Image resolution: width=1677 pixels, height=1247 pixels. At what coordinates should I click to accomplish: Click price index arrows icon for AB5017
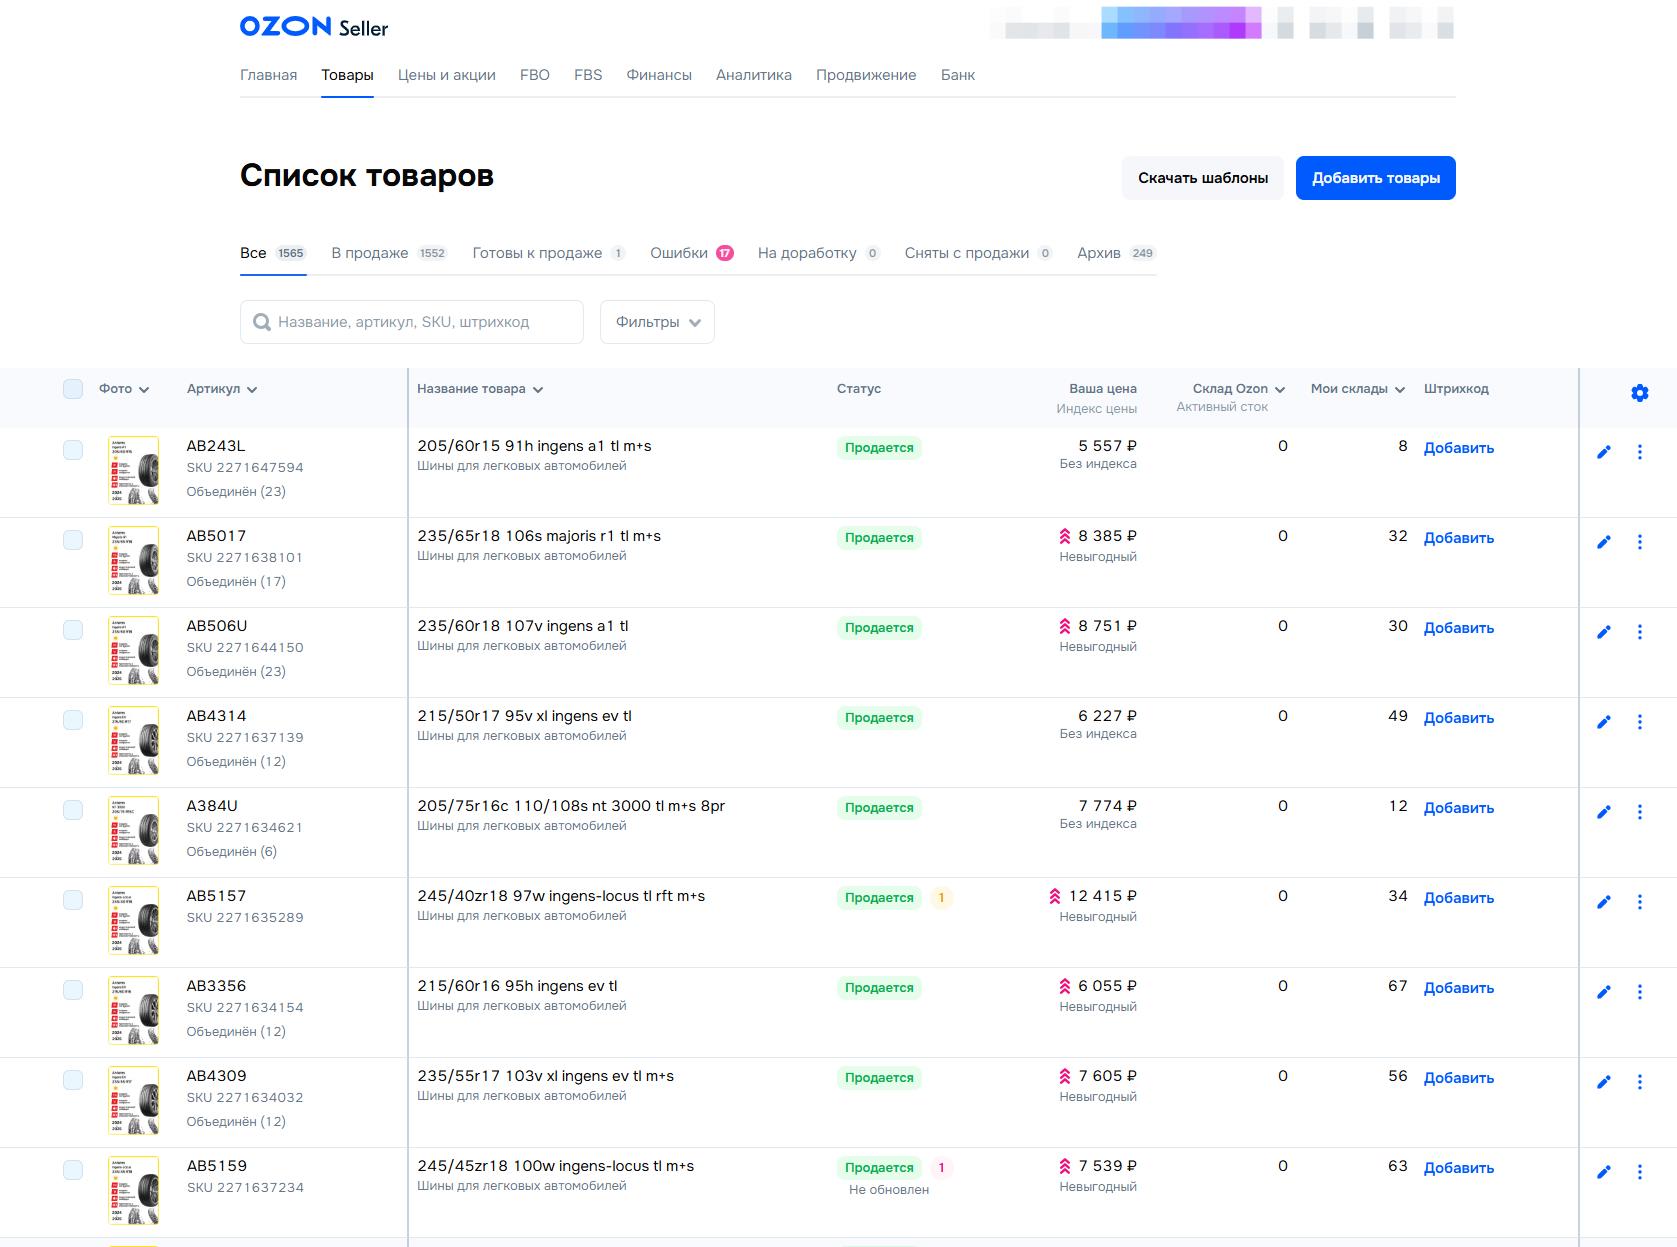[1065, 536]
